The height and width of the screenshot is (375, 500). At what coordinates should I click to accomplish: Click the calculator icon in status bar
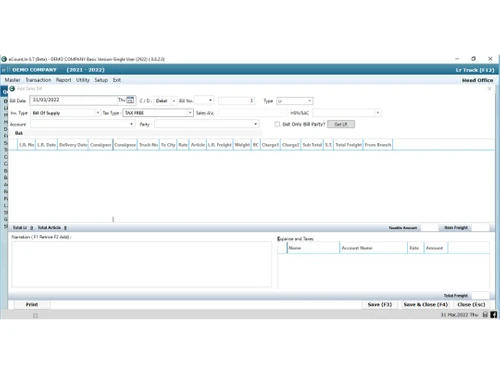[485, 315]
